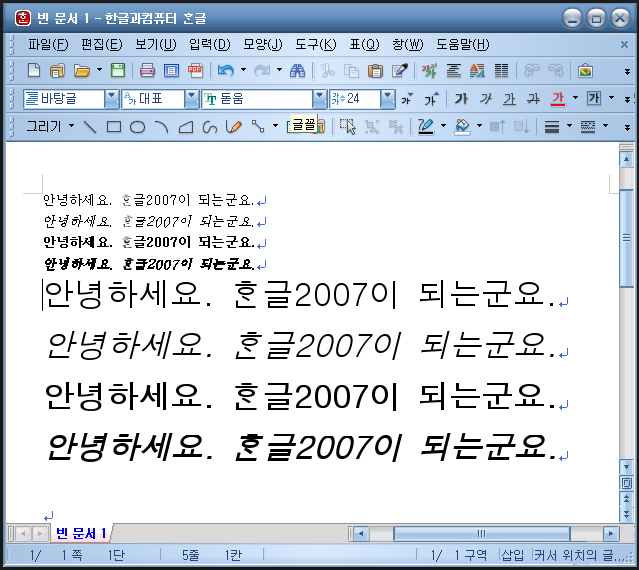Image resolution: width=639 pixels, height=570 pixels.
Task: Close the document with the menu-bar X
Action: 624,44
